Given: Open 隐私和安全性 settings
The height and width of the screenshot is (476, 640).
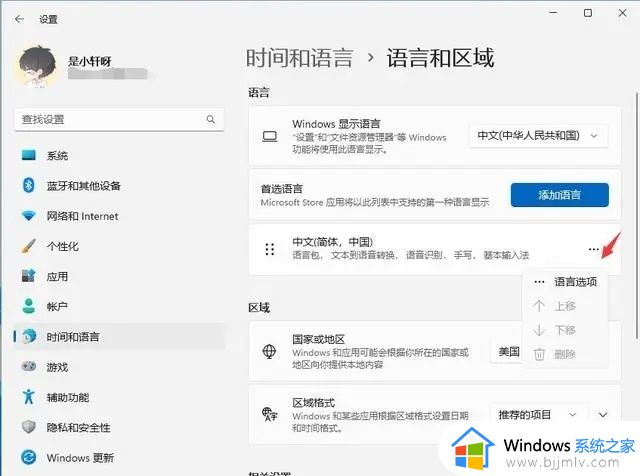Looking at the screenshot, I should (x=119, y=427).
